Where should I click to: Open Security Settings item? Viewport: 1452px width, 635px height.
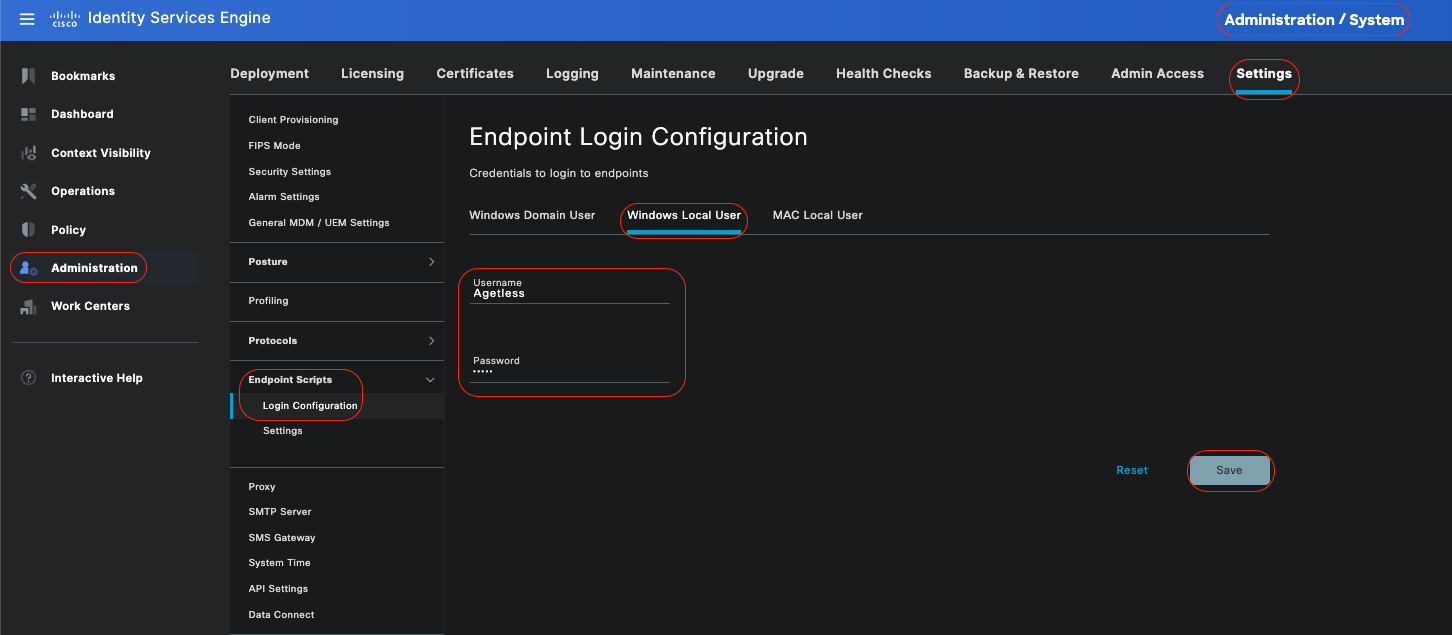tap(289, 172)
